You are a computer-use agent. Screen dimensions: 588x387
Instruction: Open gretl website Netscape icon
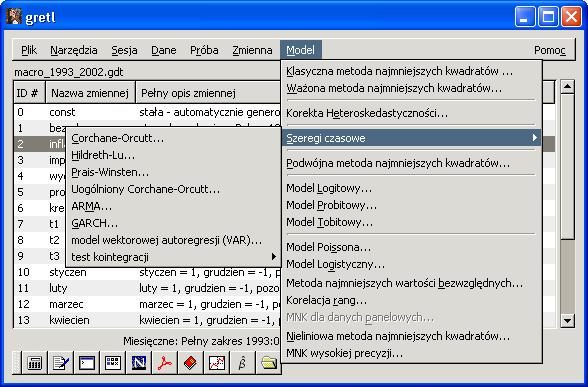(x=139, y=363)
